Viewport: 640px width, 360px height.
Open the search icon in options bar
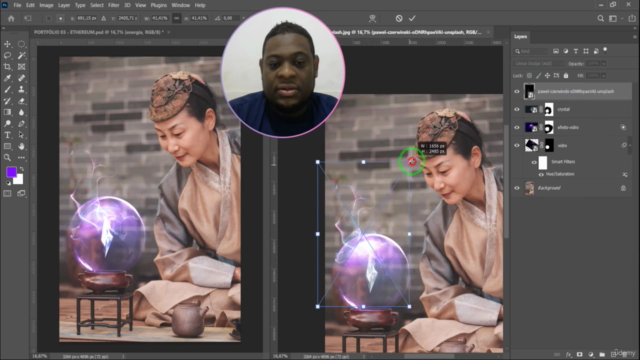[x=600, y=18]
